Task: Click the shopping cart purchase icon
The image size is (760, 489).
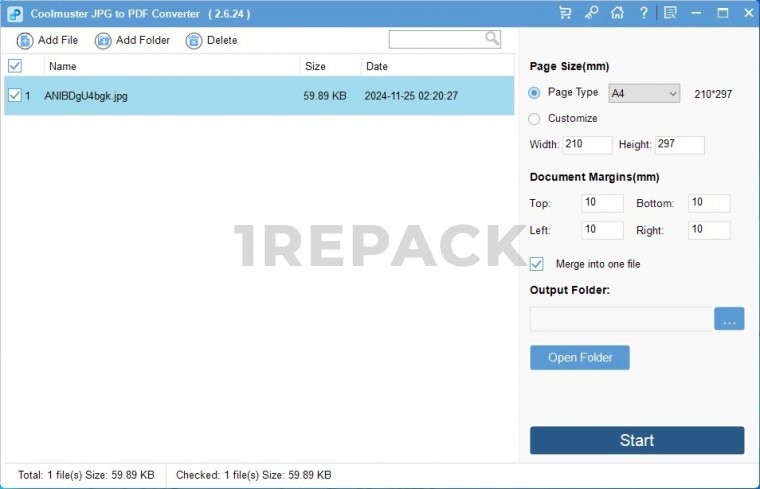Action: pos(565,13)
